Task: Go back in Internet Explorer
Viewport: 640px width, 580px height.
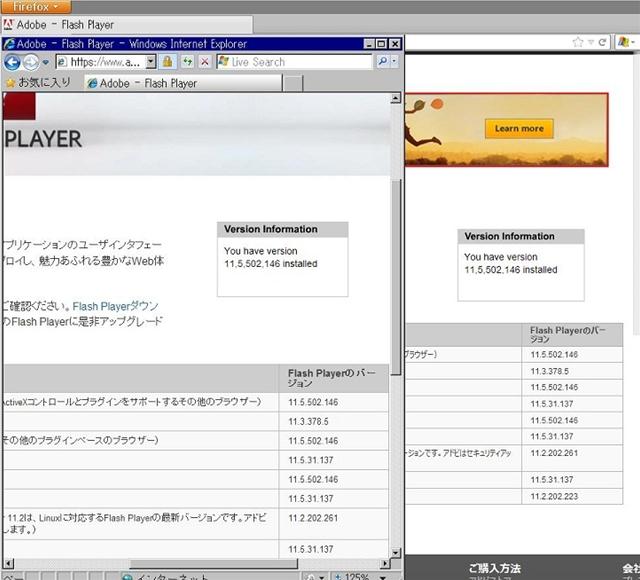Action: [12, 62]
